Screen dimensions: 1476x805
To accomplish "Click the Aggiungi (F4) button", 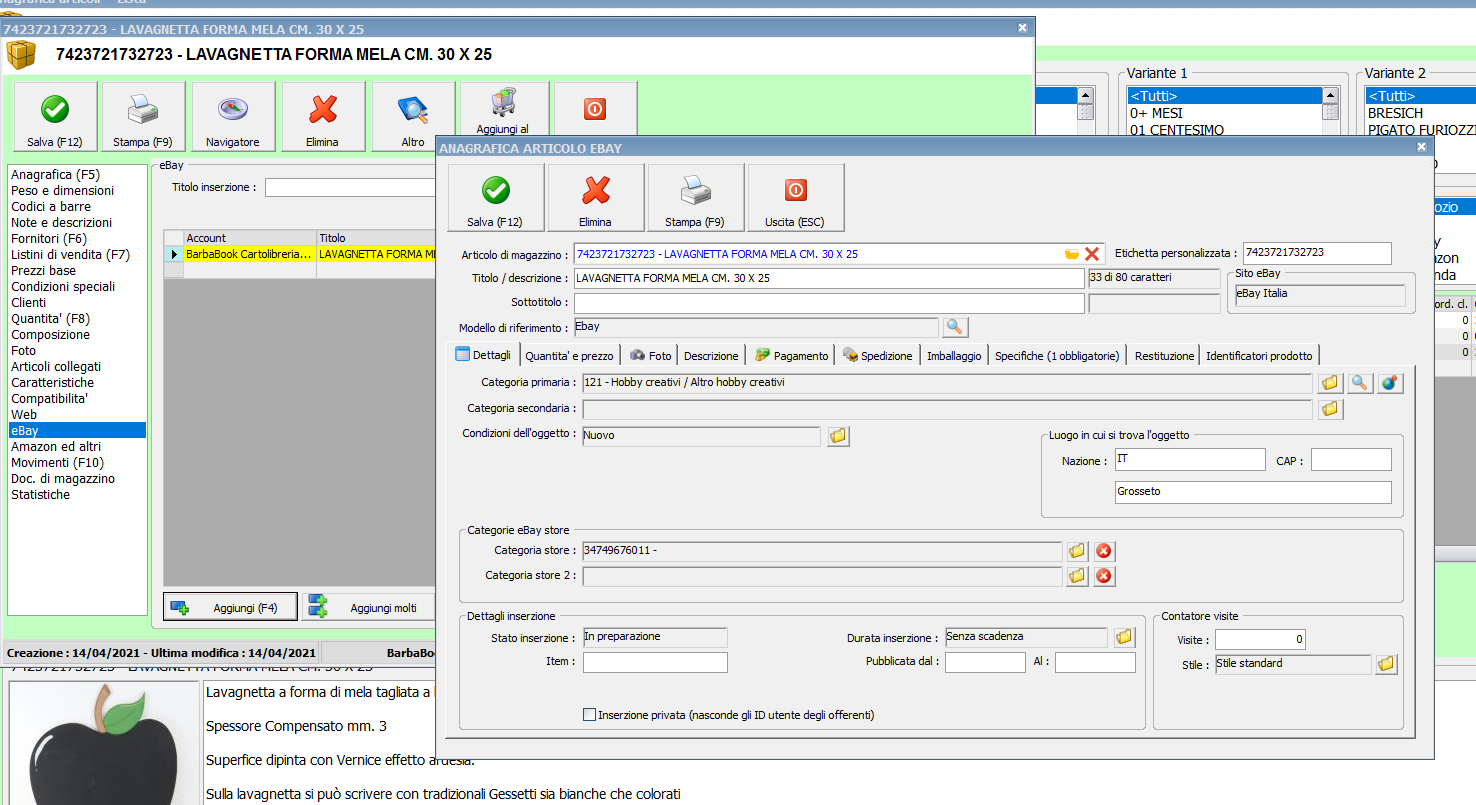I will point(231,607).
